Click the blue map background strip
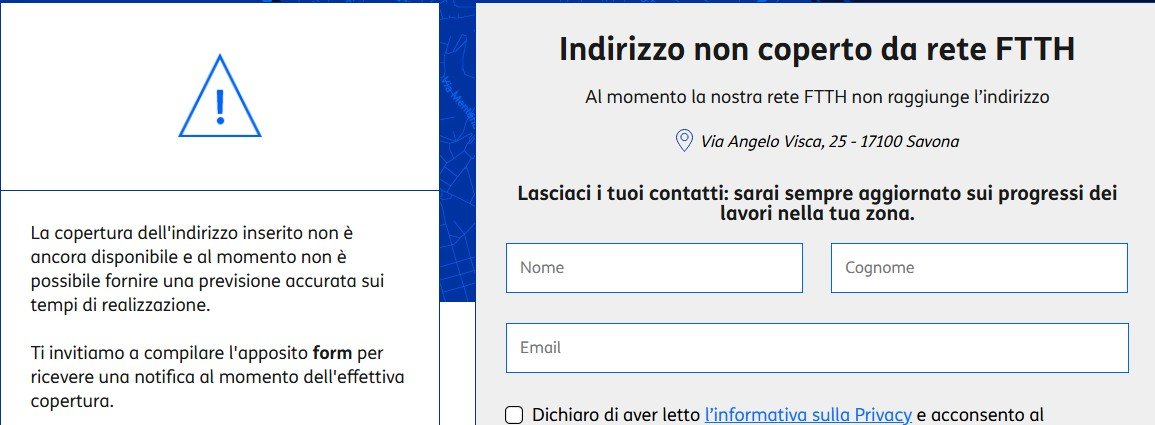 tap(457, 150)
